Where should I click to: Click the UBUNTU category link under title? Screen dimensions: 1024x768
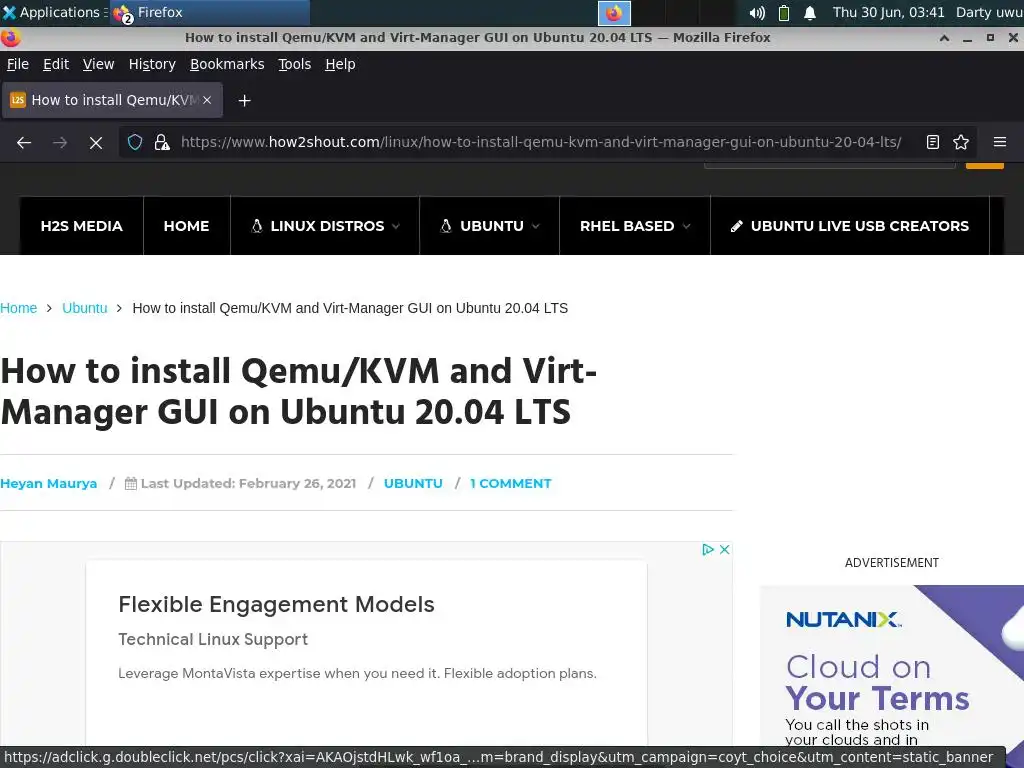click(x=413, y=484)
